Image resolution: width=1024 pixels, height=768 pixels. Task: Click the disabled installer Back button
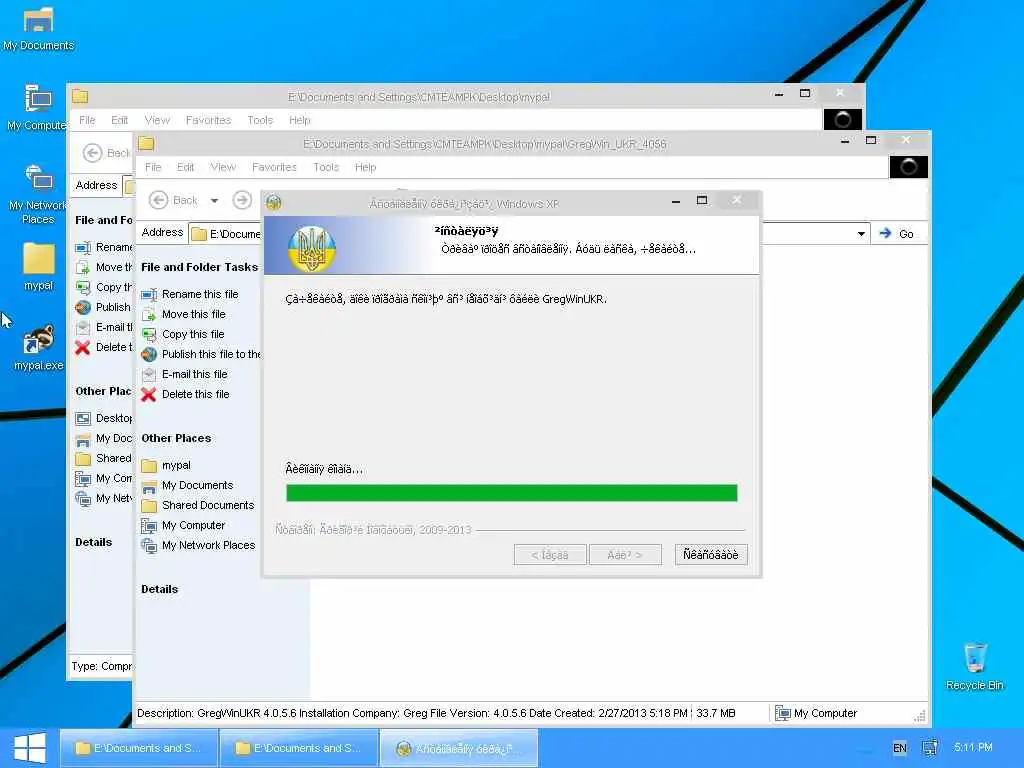click(x=550, y=554)
